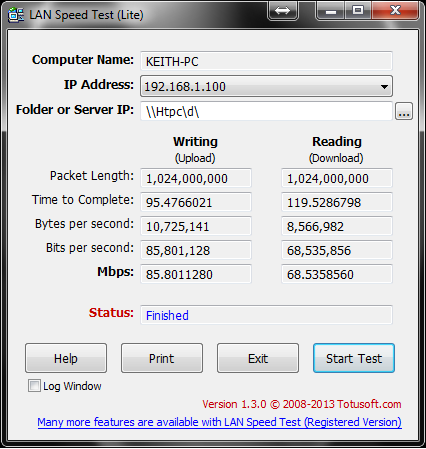
Task: Click the Folder or Server IP field
Action: click(x=266, y=111)
